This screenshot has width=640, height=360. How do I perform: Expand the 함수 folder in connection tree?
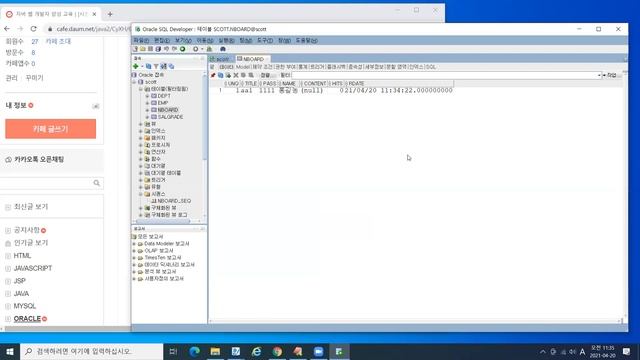141,159
